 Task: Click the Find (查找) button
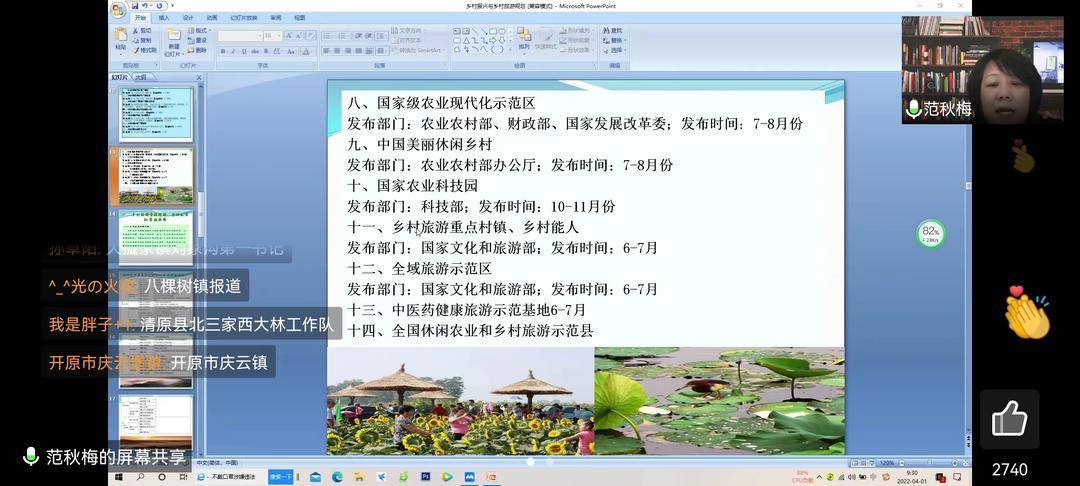tap(612, 30)
